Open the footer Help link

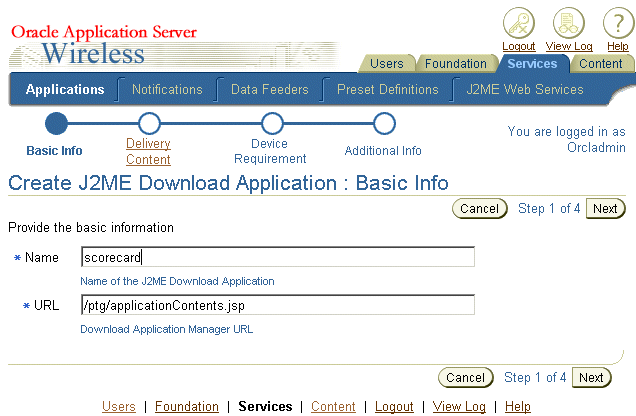518,406
